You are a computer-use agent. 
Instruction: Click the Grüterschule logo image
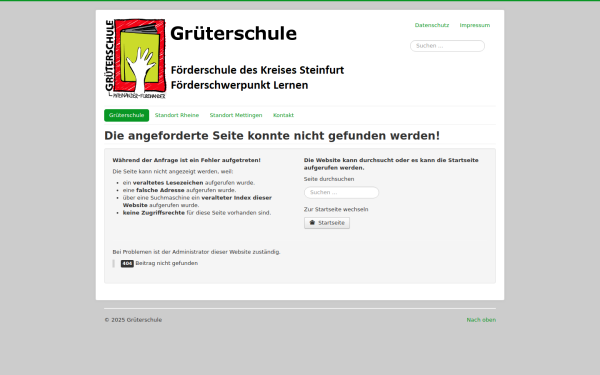tap(135, 59)
